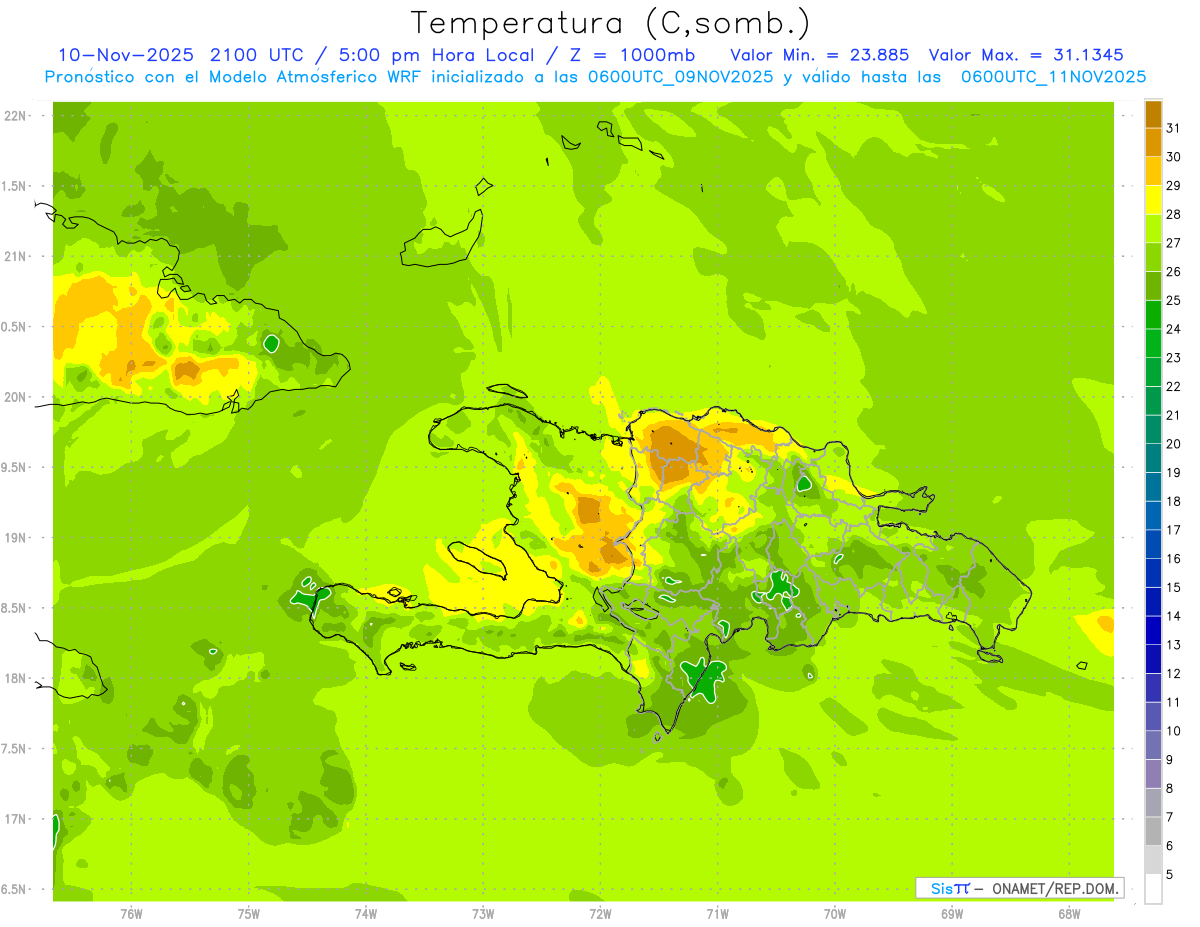Click the legend value '24'
This screenshot has height=927, width=1200.
pyautogui.click(x=1174, y=329)
